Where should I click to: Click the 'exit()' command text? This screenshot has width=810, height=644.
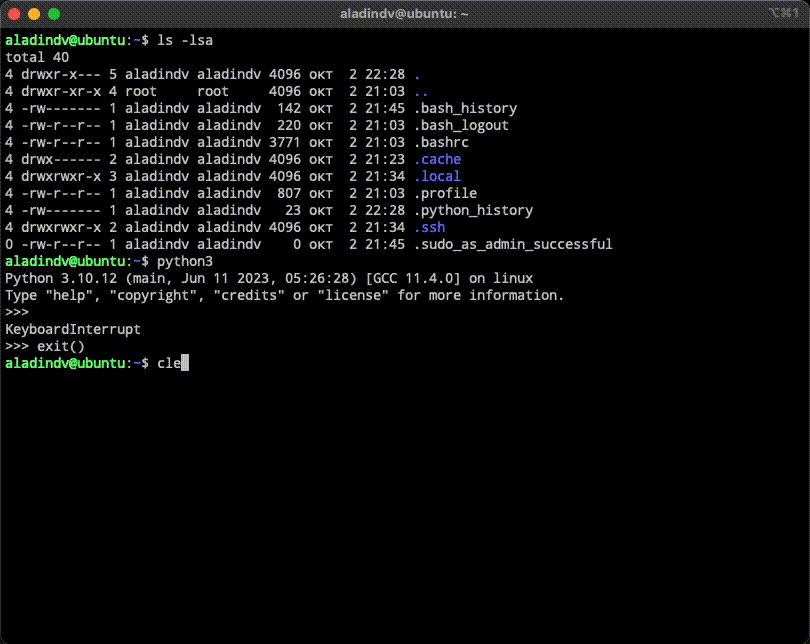click(x=61, y=346)
